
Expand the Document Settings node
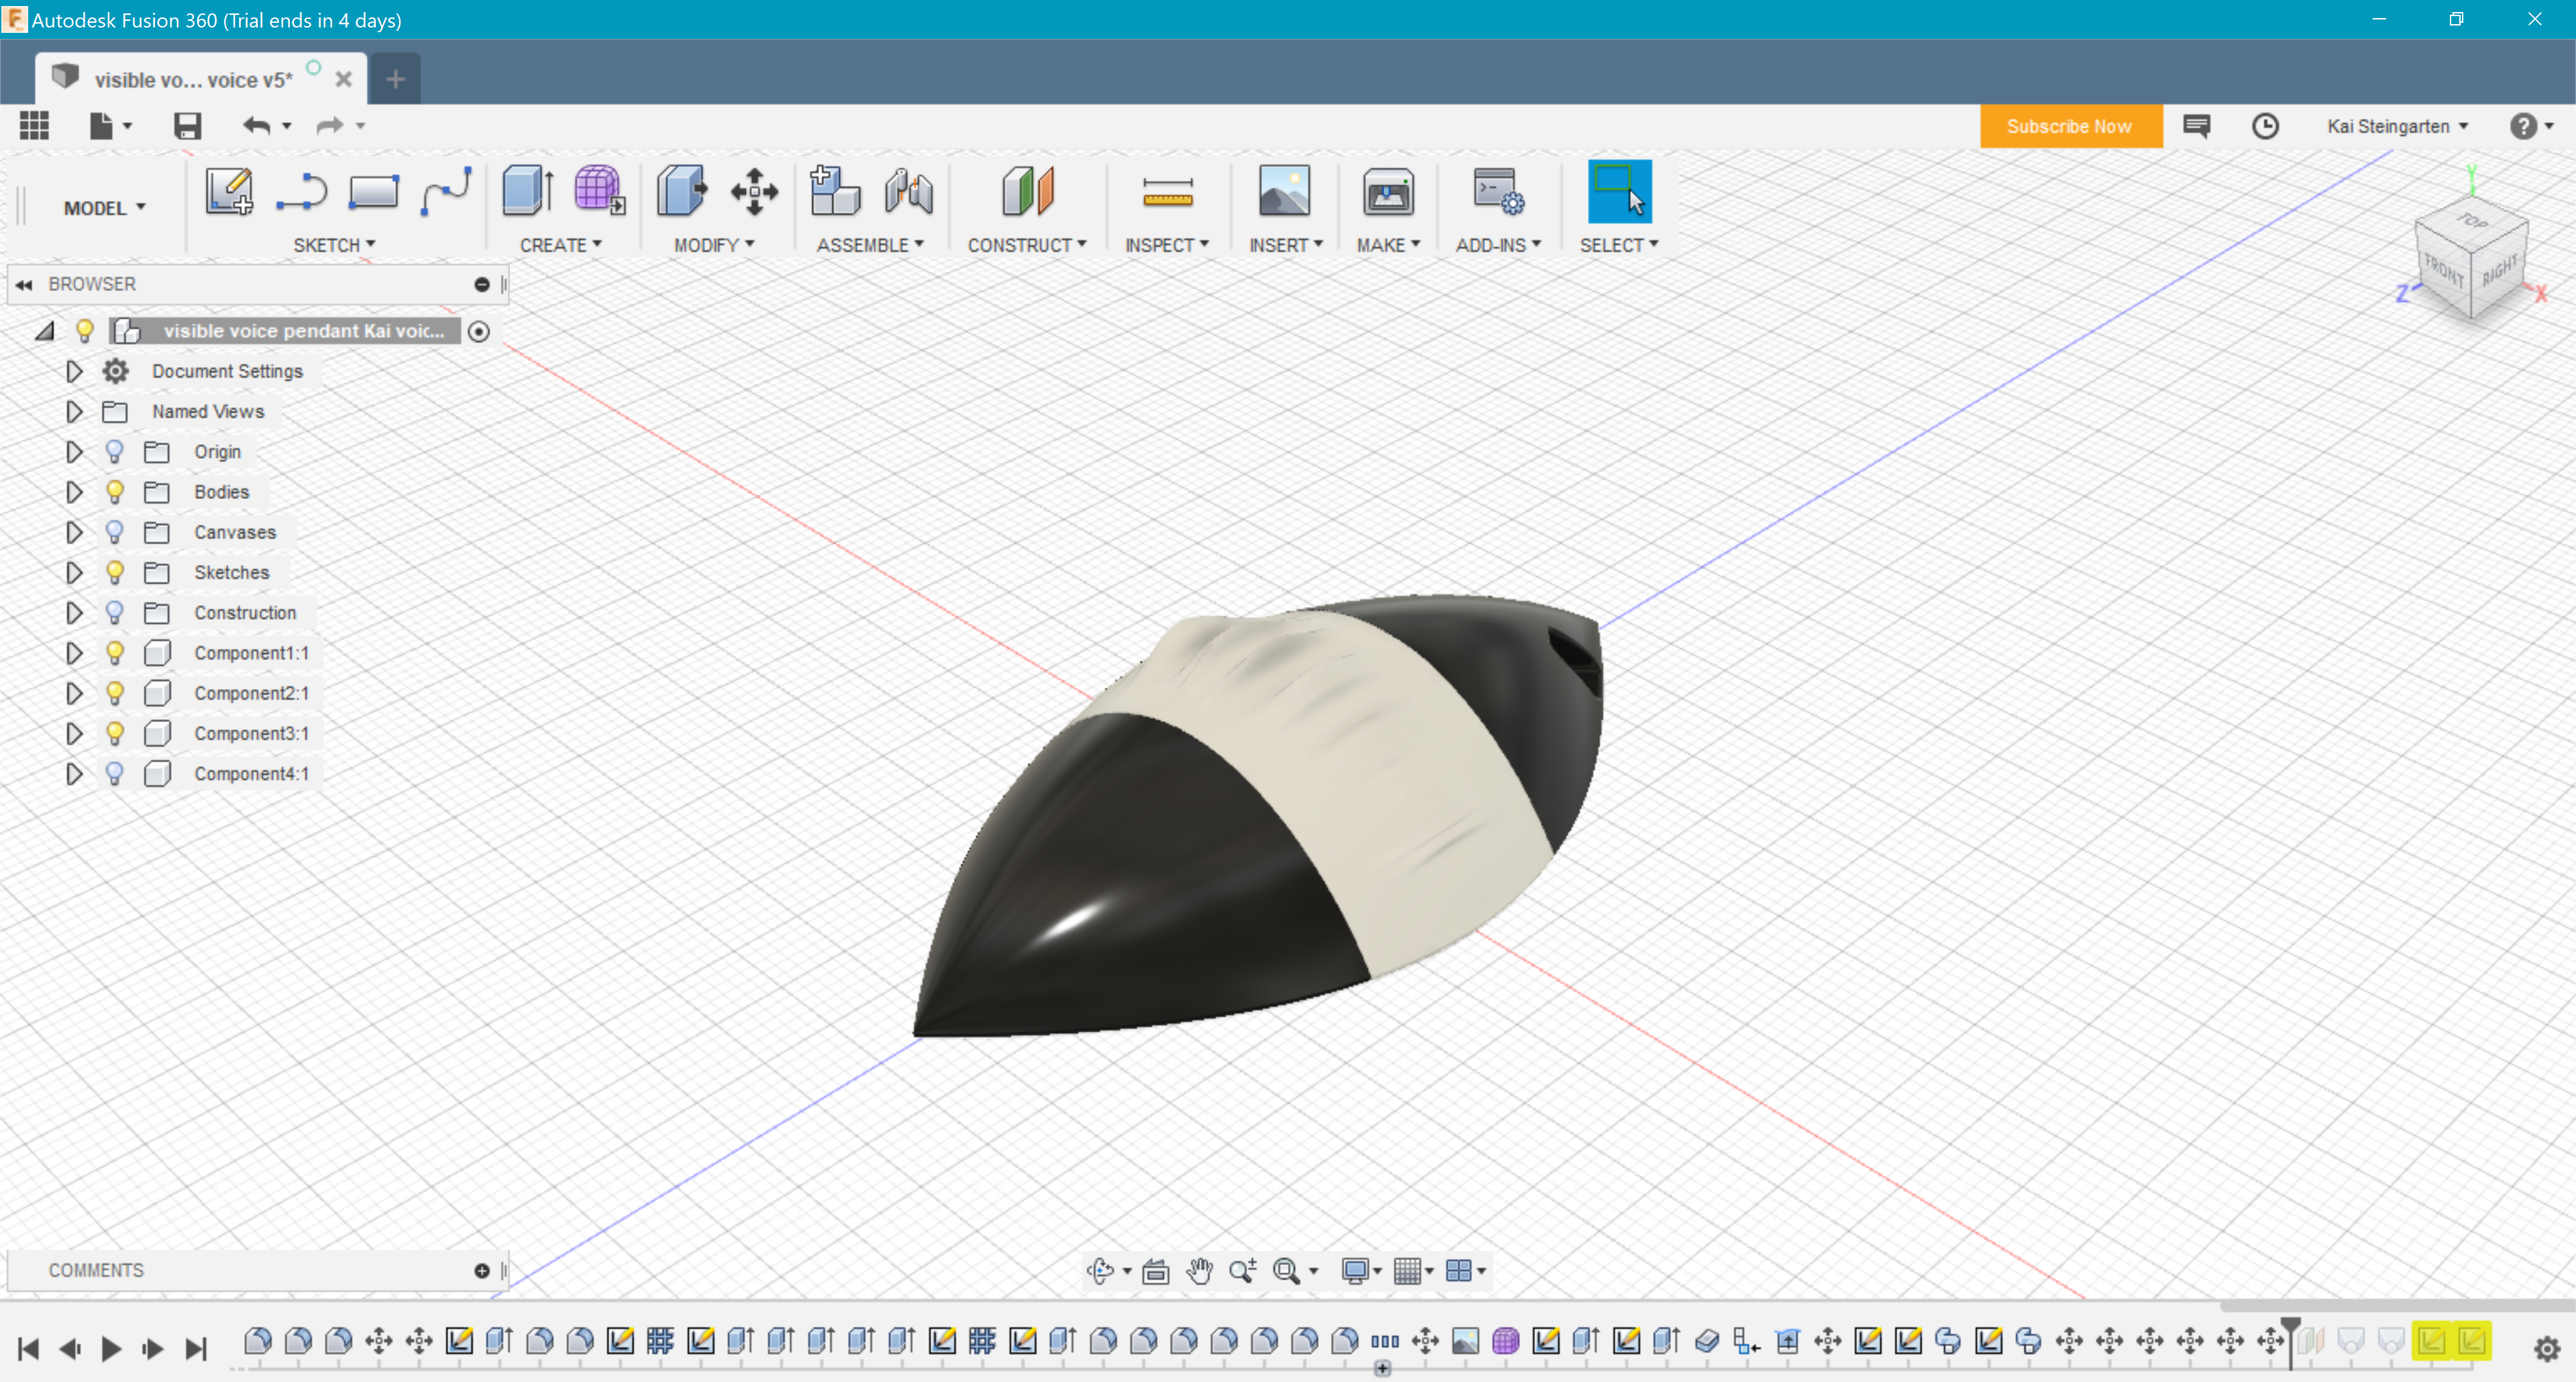tap(73, 371)
